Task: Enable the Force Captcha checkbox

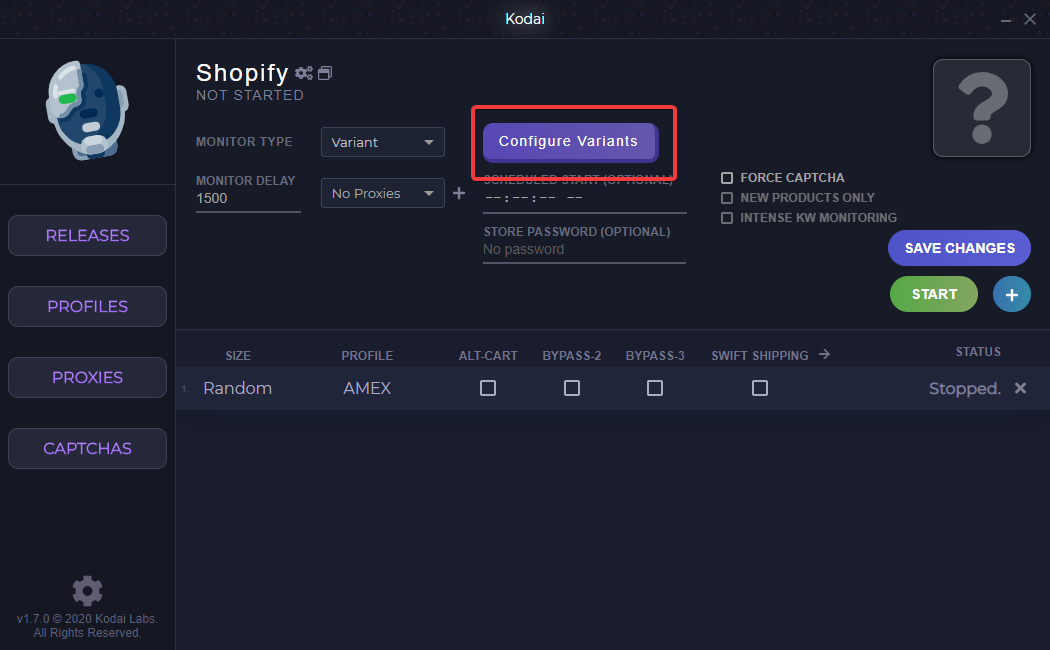Action: pos(727,178)
